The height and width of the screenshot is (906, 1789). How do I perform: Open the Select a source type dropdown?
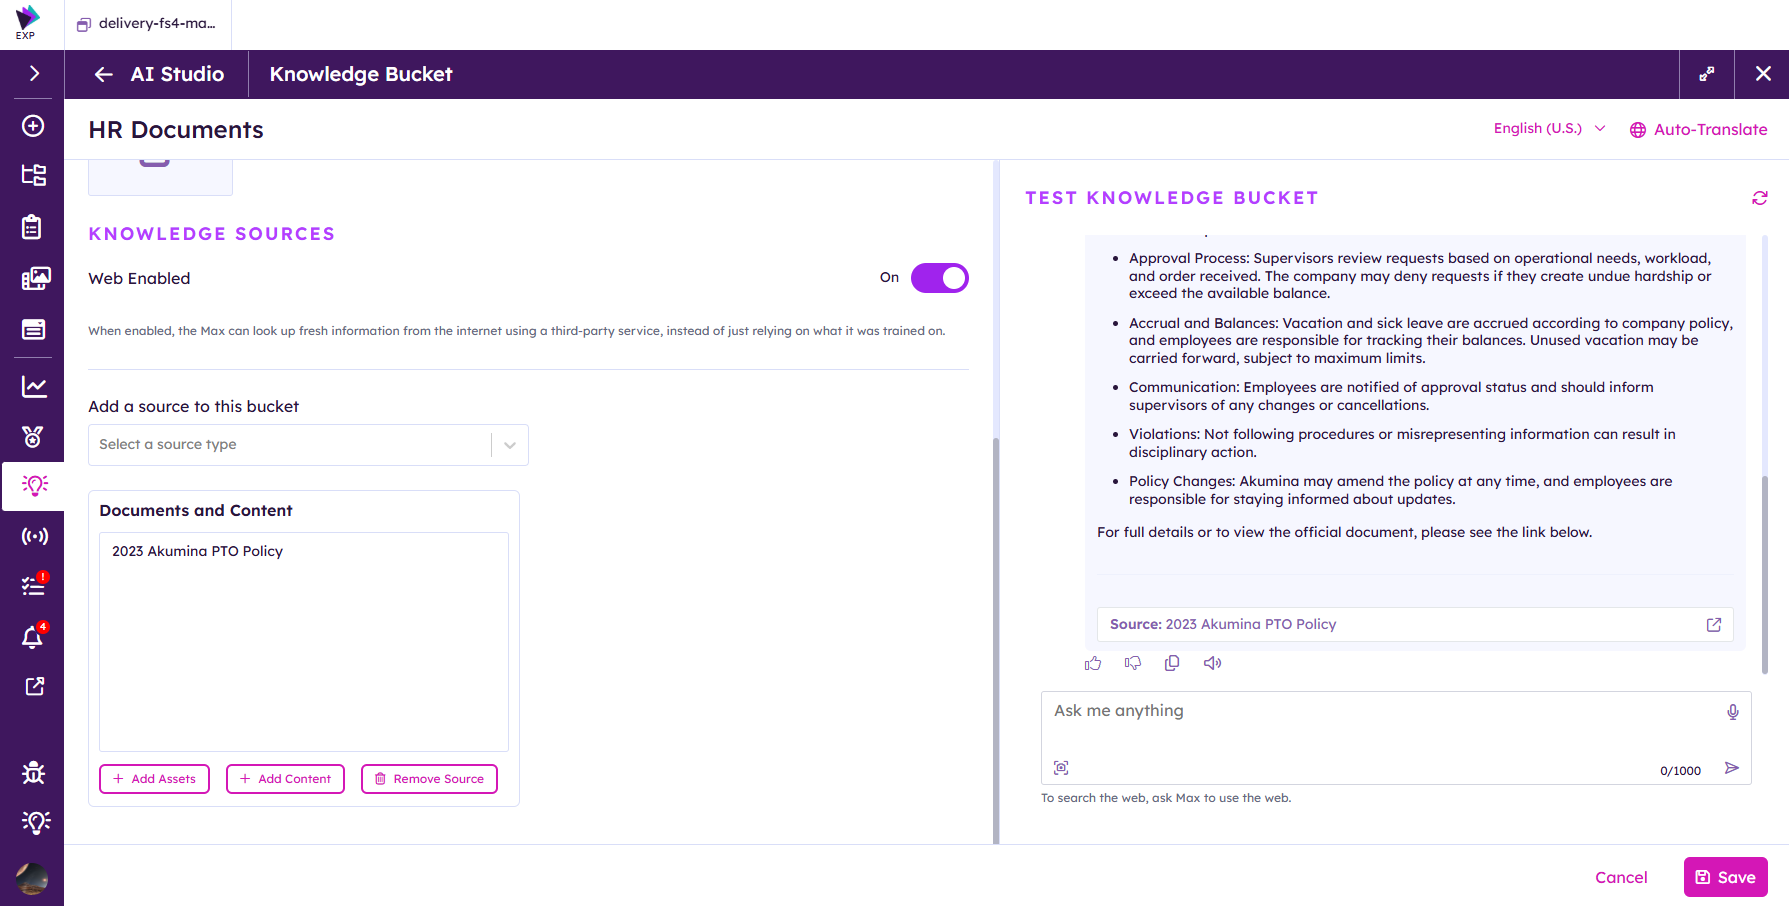click(x=308, y=445)
